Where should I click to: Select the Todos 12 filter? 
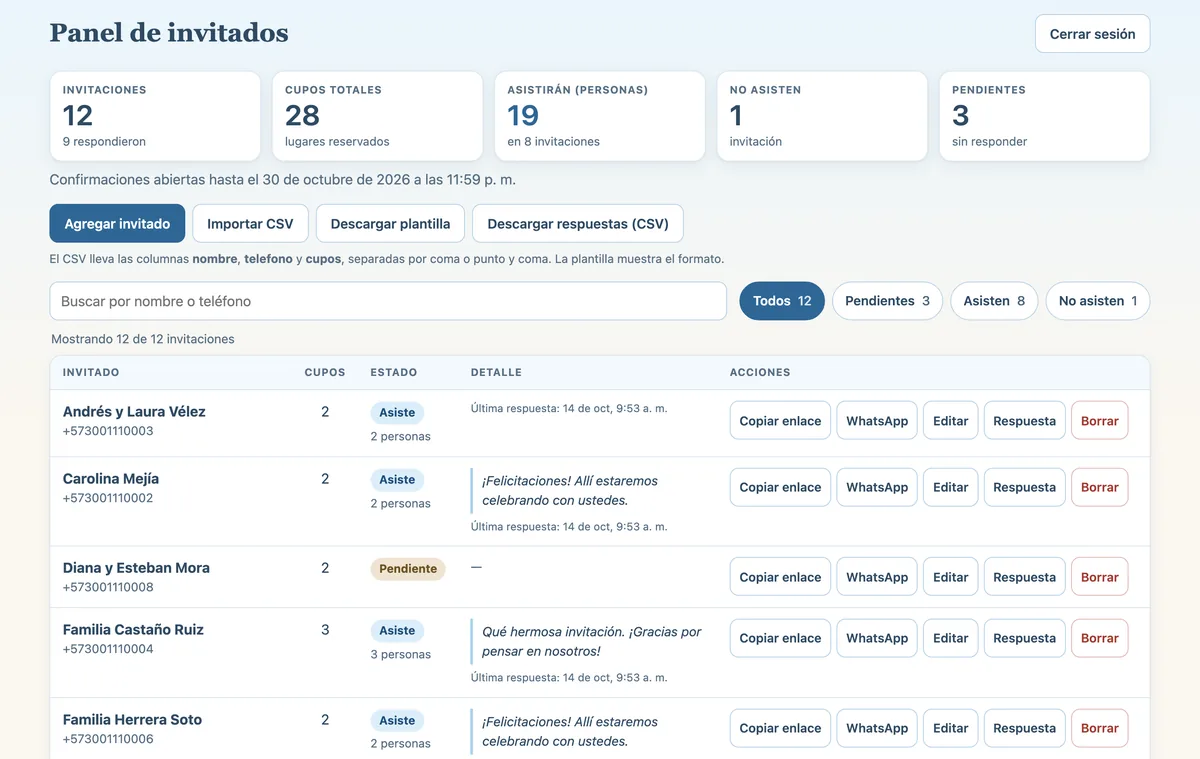[x=782, y=301]
